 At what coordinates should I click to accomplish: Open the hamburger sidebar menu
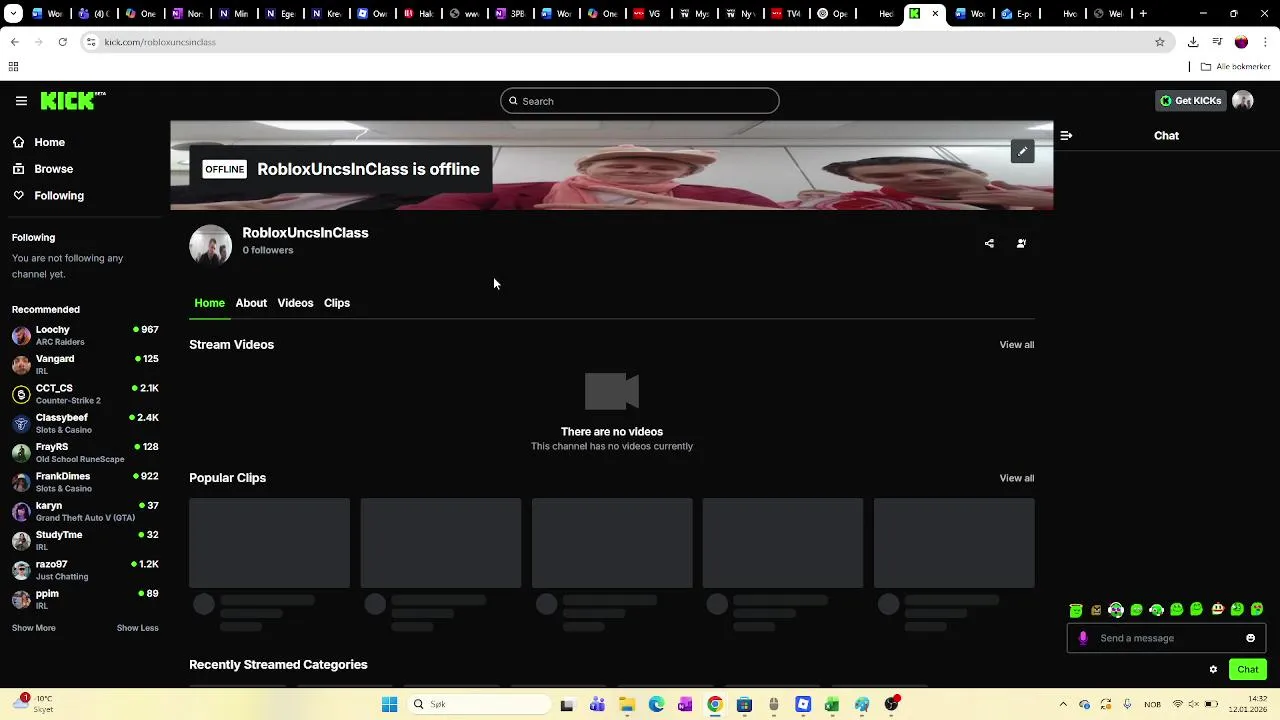21,101
